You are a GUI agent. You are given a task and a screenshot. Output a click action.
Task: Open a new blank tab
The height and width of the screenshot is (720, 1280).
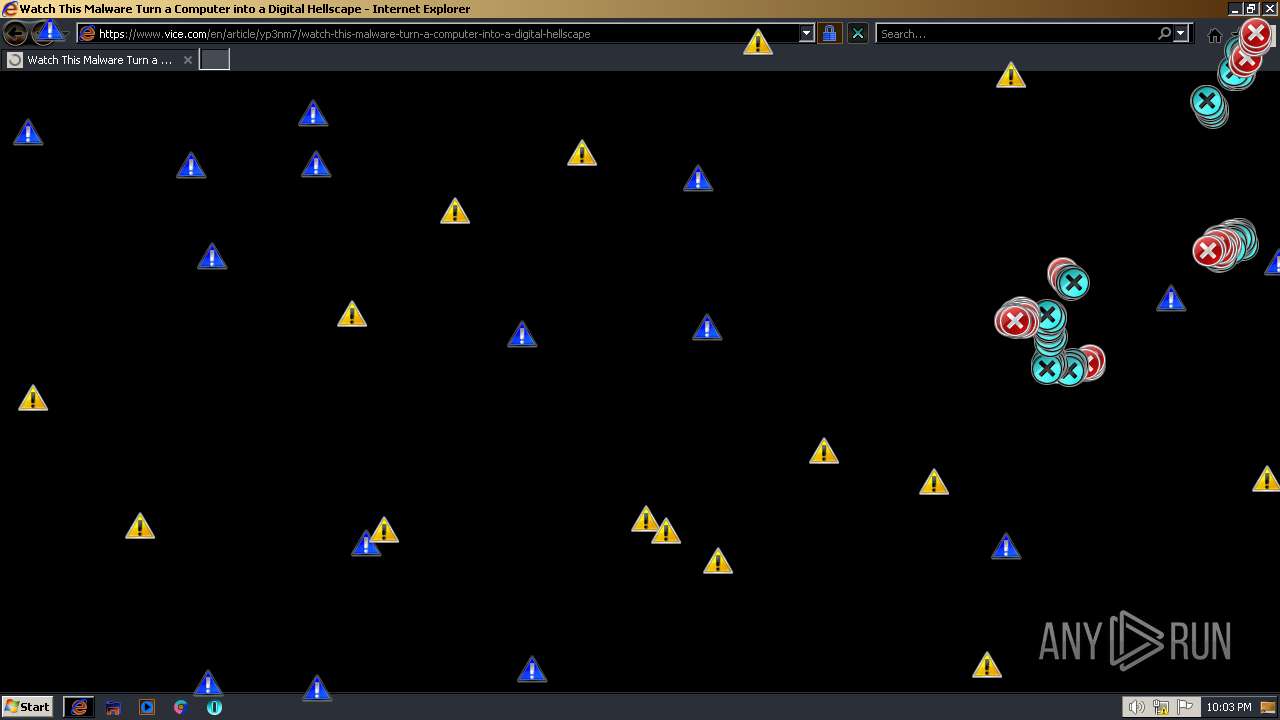tap(215, 60)
